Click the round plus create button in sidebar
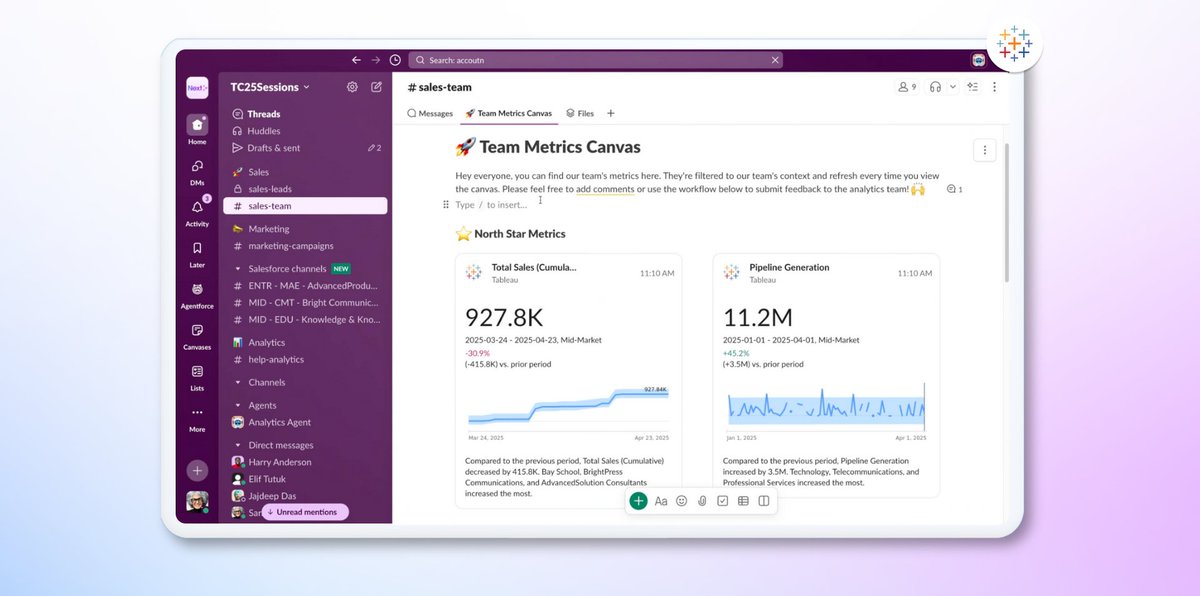 pyautogui.click(x=197, y=469)
